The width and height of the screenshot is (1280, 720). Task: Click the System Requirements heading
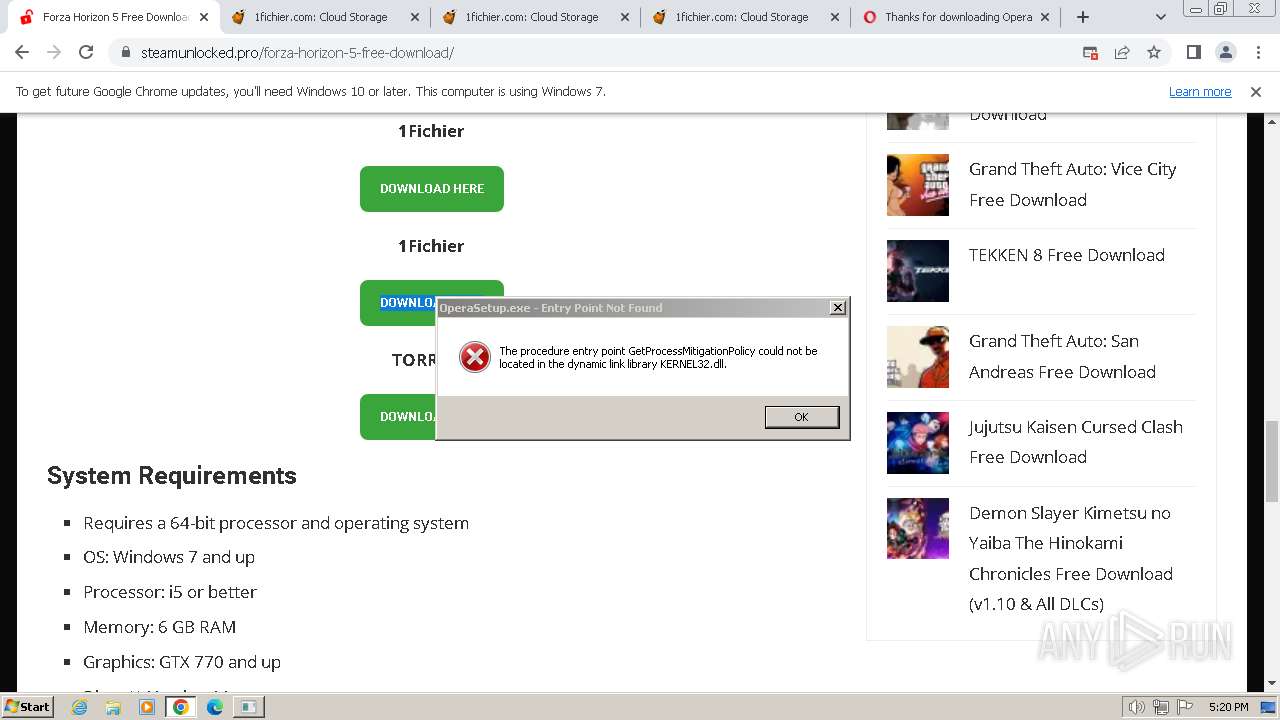click(172, 475)
